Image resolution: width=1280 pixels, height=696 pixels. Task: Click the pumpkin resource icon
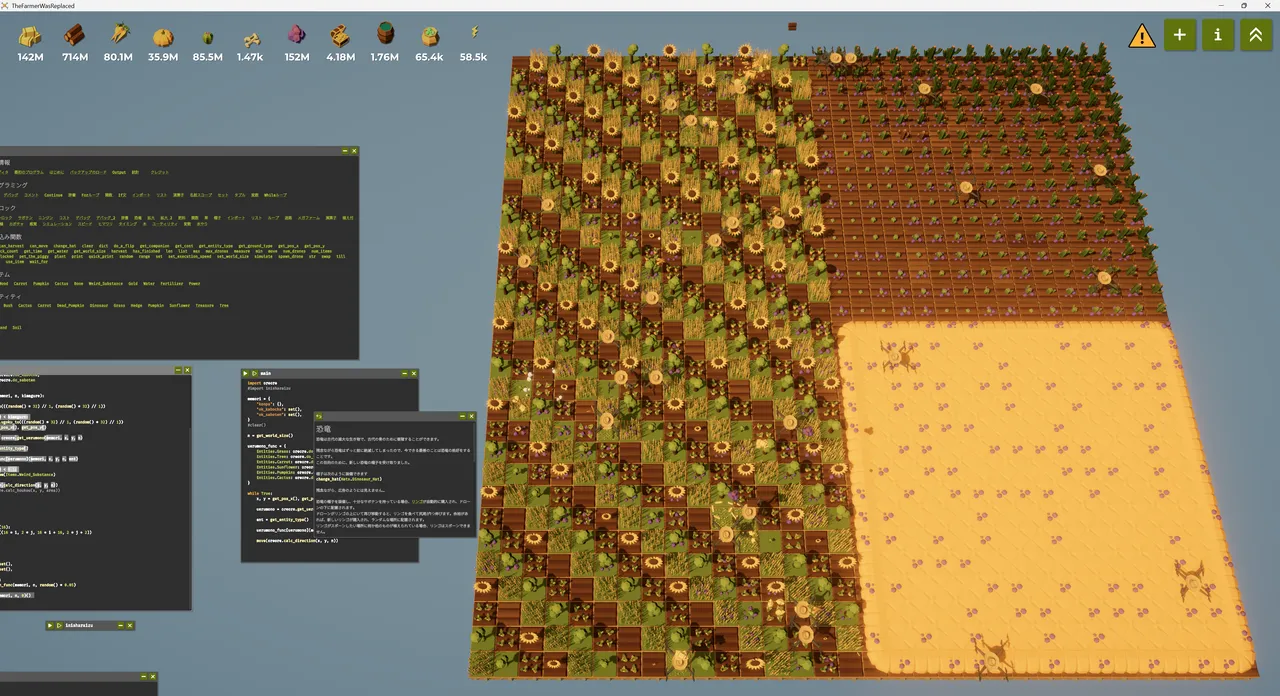coord(163,37)
